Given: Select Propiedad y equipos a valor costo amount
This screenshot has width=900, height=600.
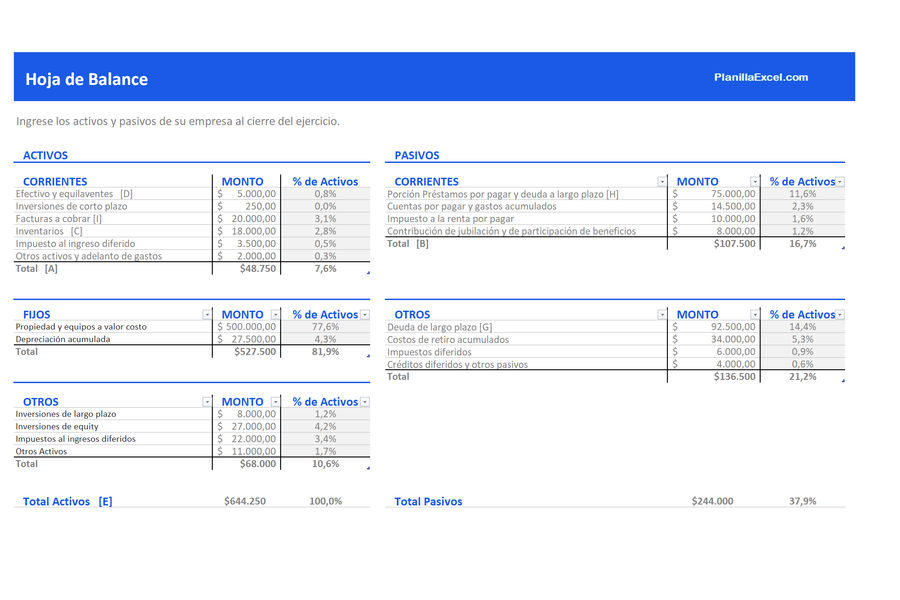Looking at the screenshot, I should tap(247, 327).
